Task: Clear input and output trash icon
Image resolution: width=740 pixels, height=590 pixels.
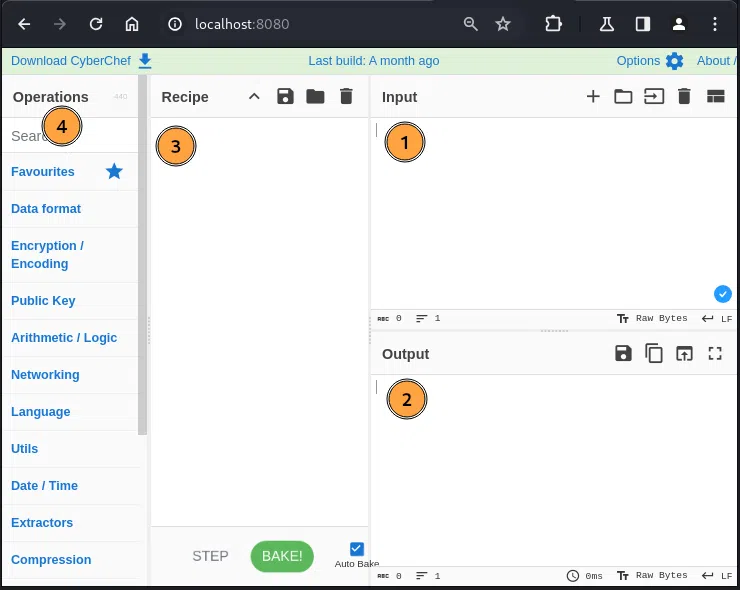Action: click(684, 96)
